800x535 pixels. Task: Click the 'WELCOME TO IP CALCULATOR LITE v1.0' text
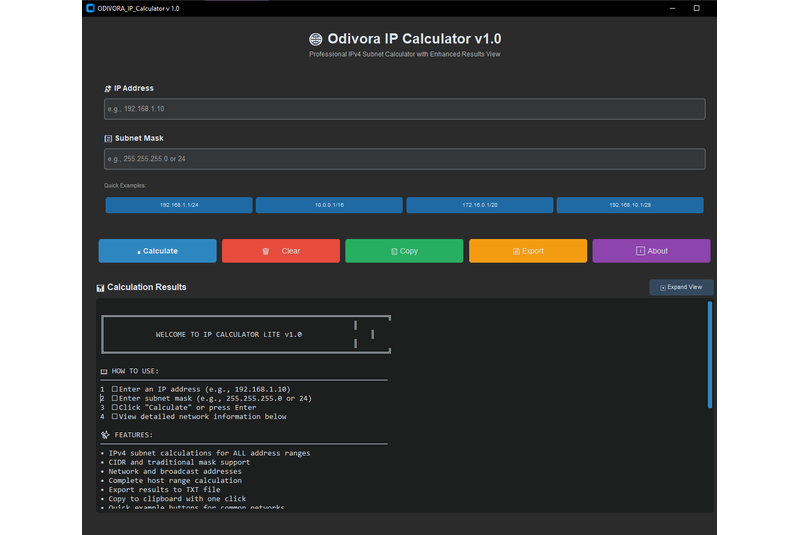pos(229,335)
